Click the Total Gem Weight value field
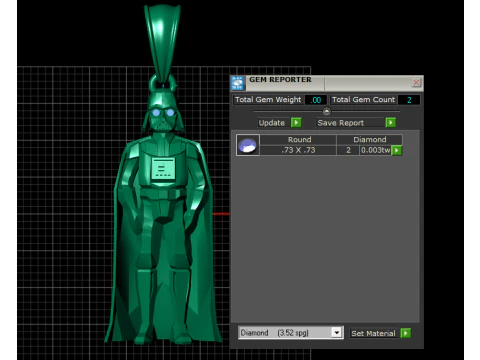The width and height of the screenshot is (480, 360). point(315,100)
